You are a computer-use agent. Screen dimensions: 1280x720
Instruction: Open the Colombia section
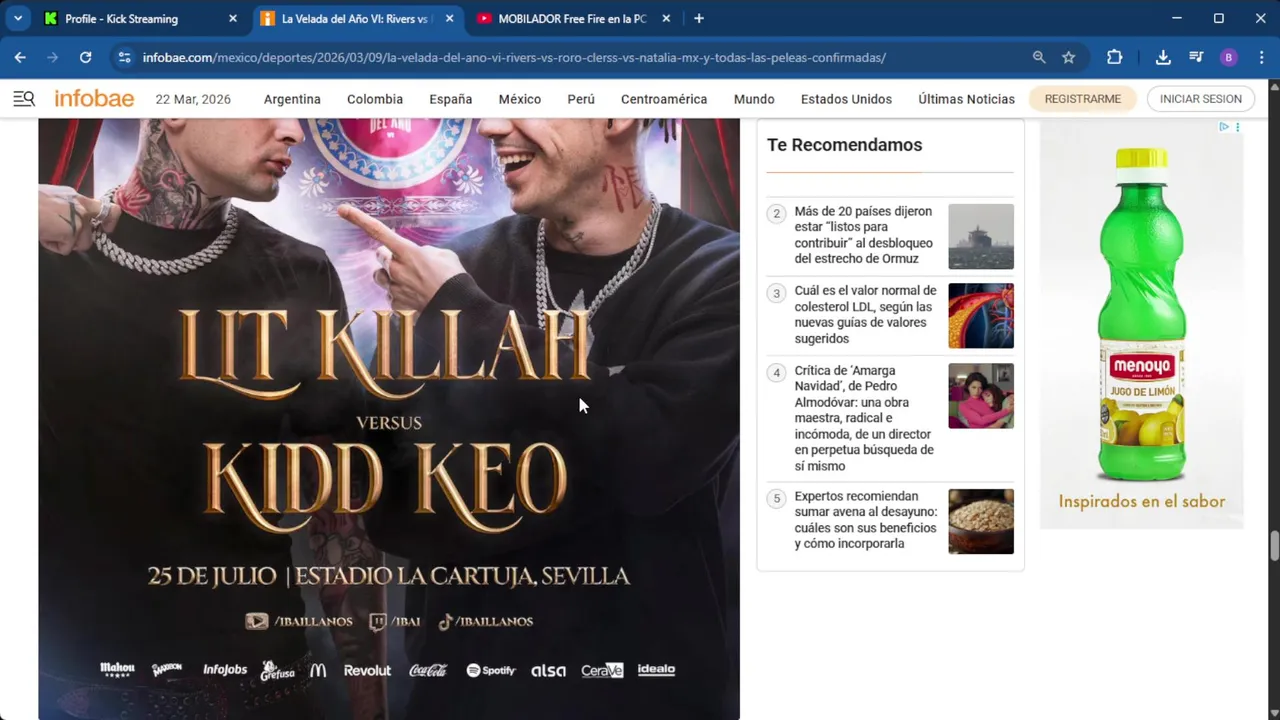pyautogui.click(x=375, y=99)
